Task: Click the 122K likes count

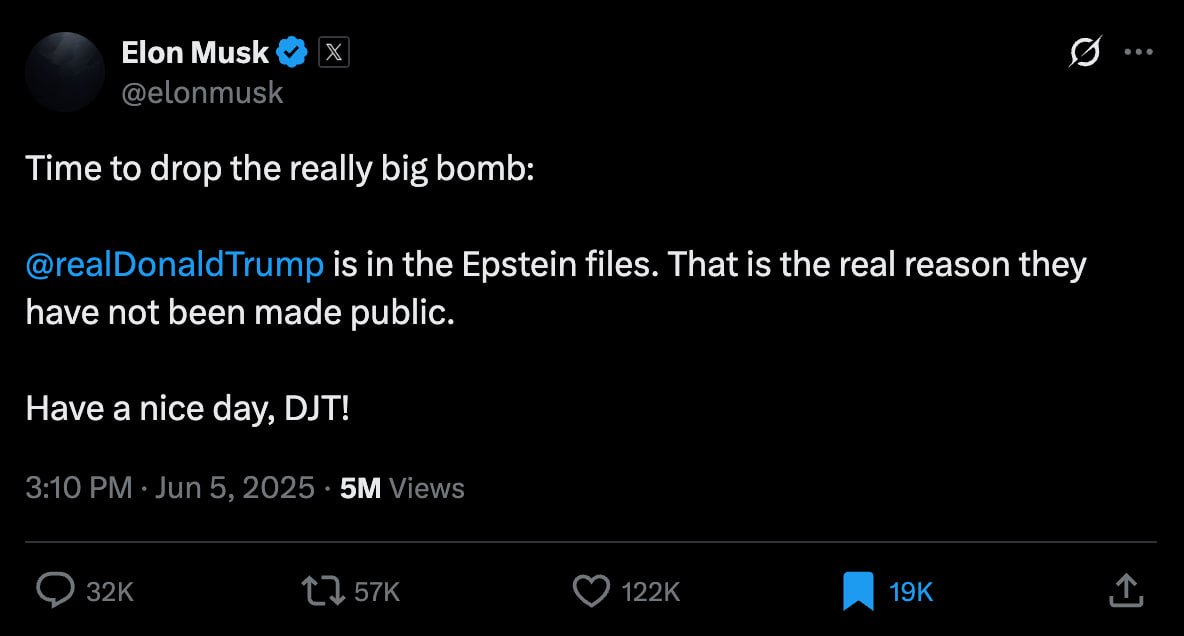Action: (x=651, y=592)
